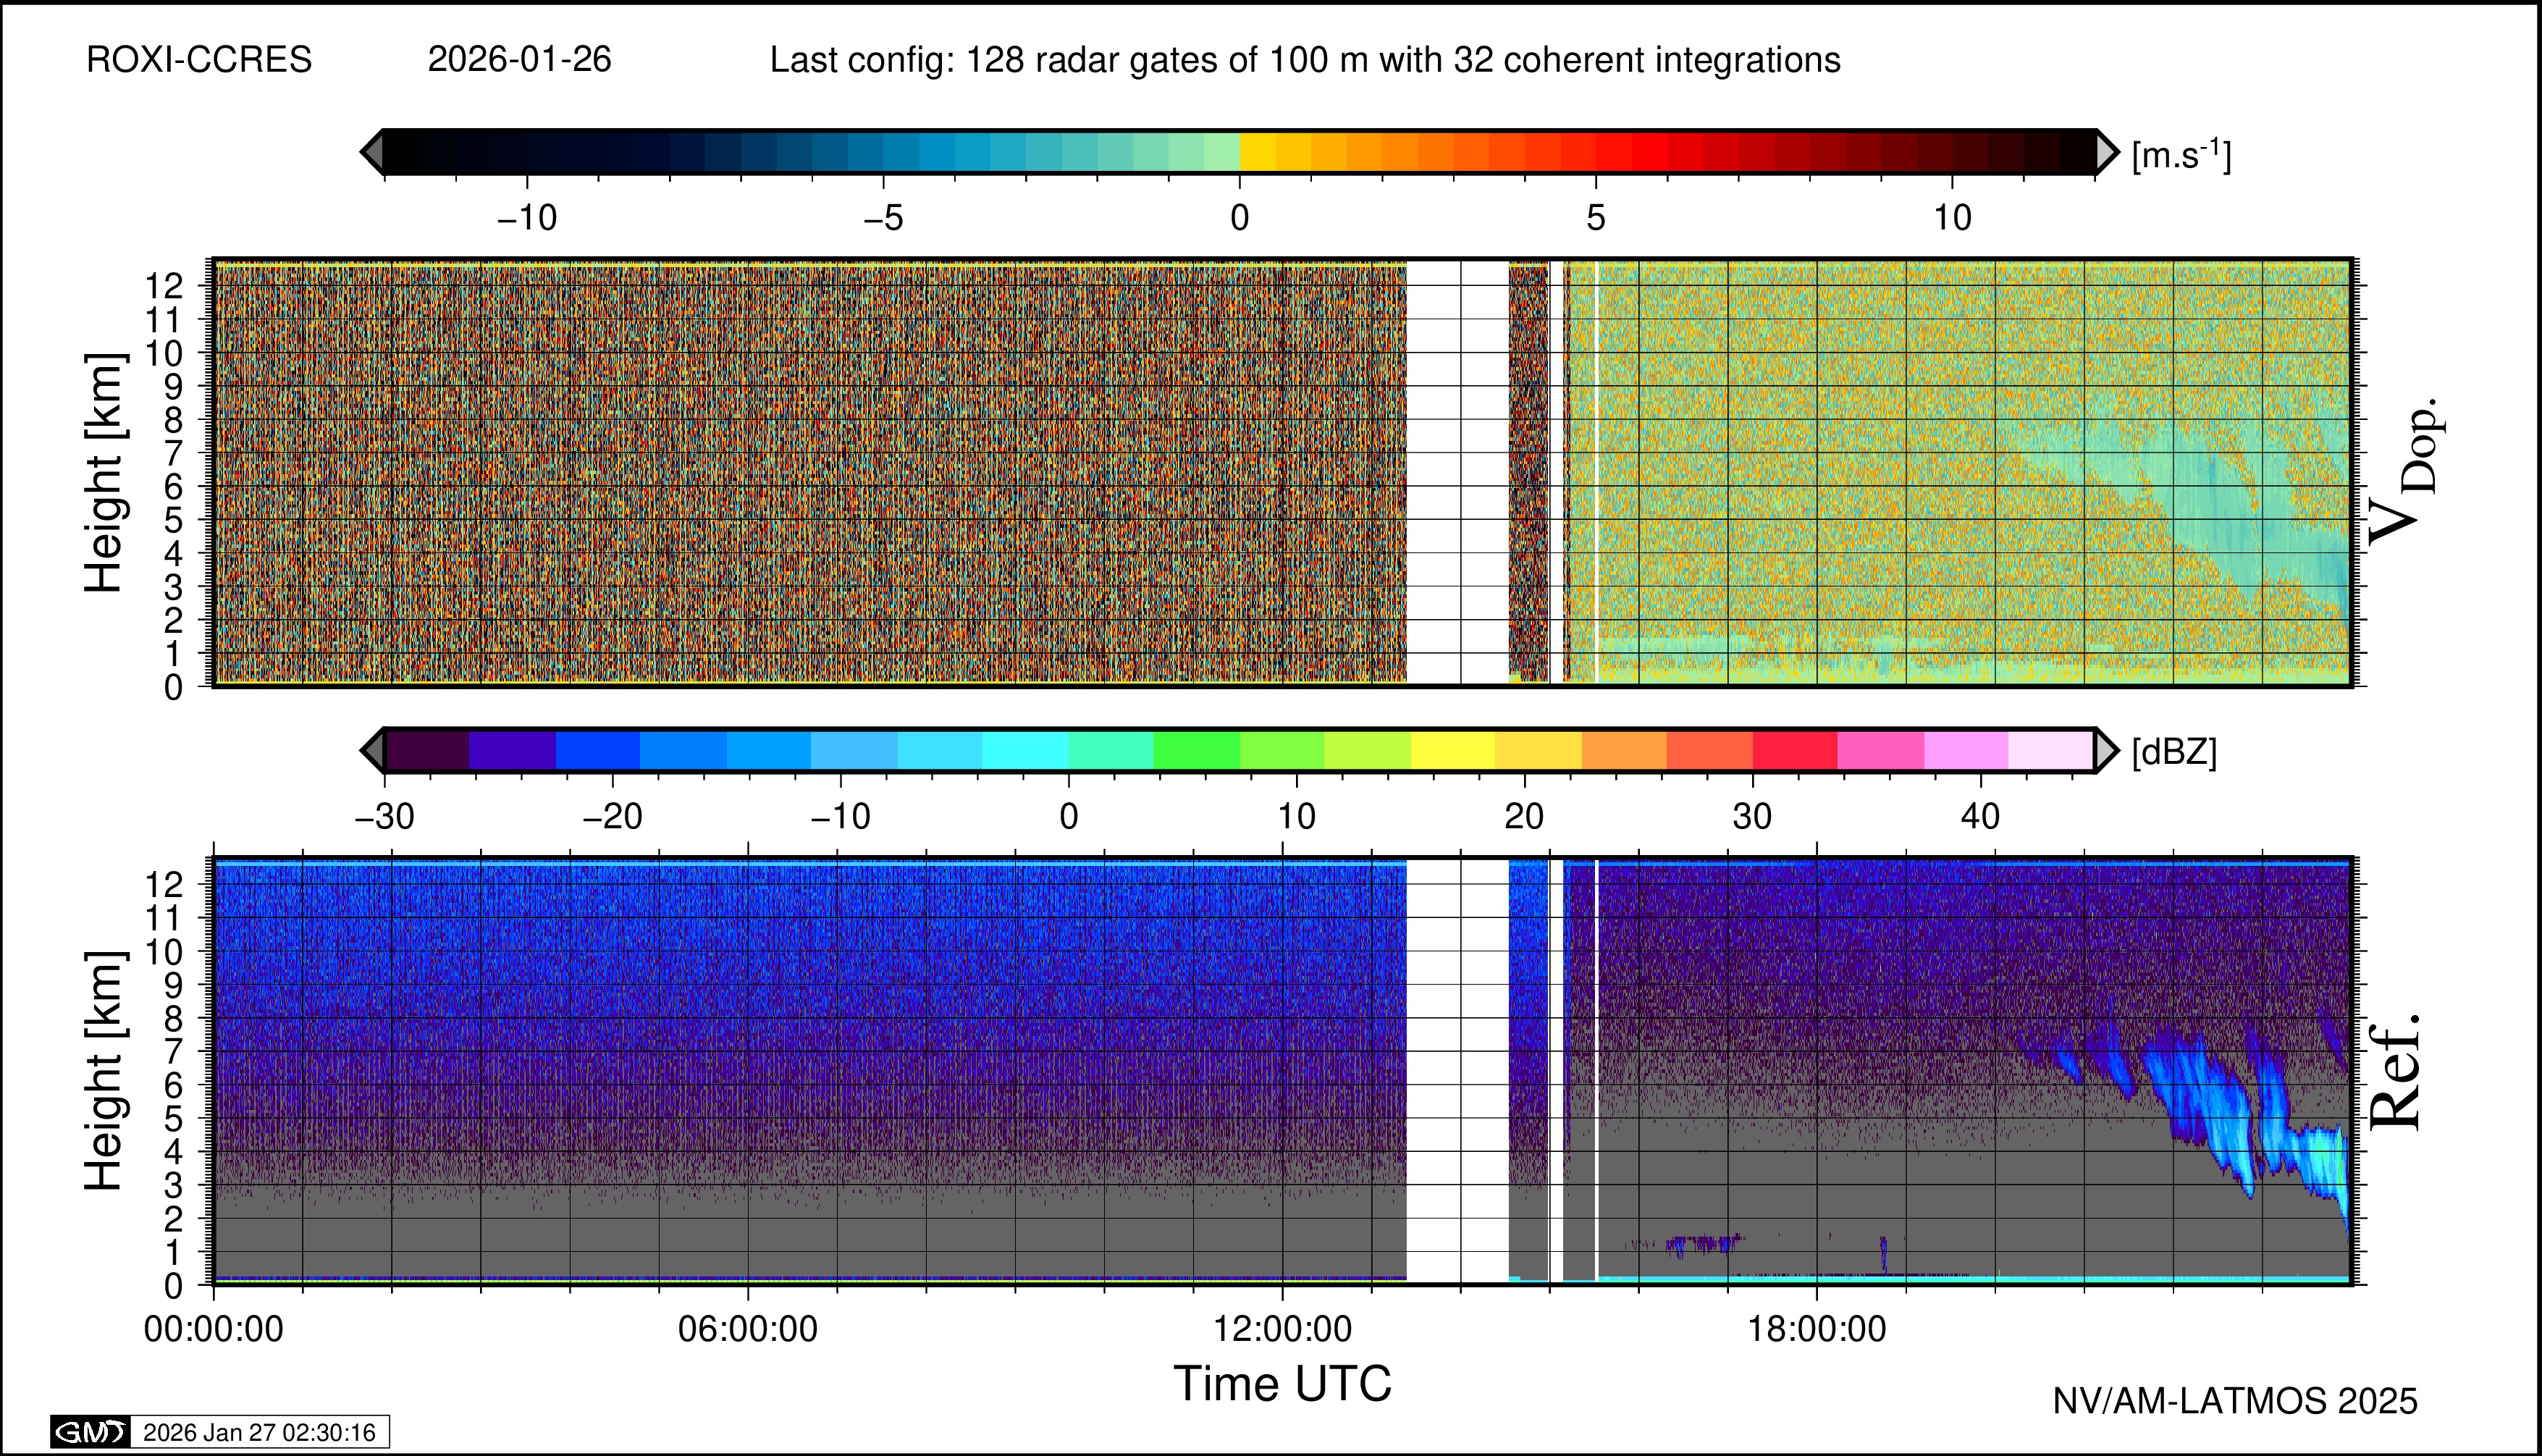The image size is (2542, 1456).
Task: Click the 0 m/s point on velocity colorbar
Action: click(x=1240, y=152)
